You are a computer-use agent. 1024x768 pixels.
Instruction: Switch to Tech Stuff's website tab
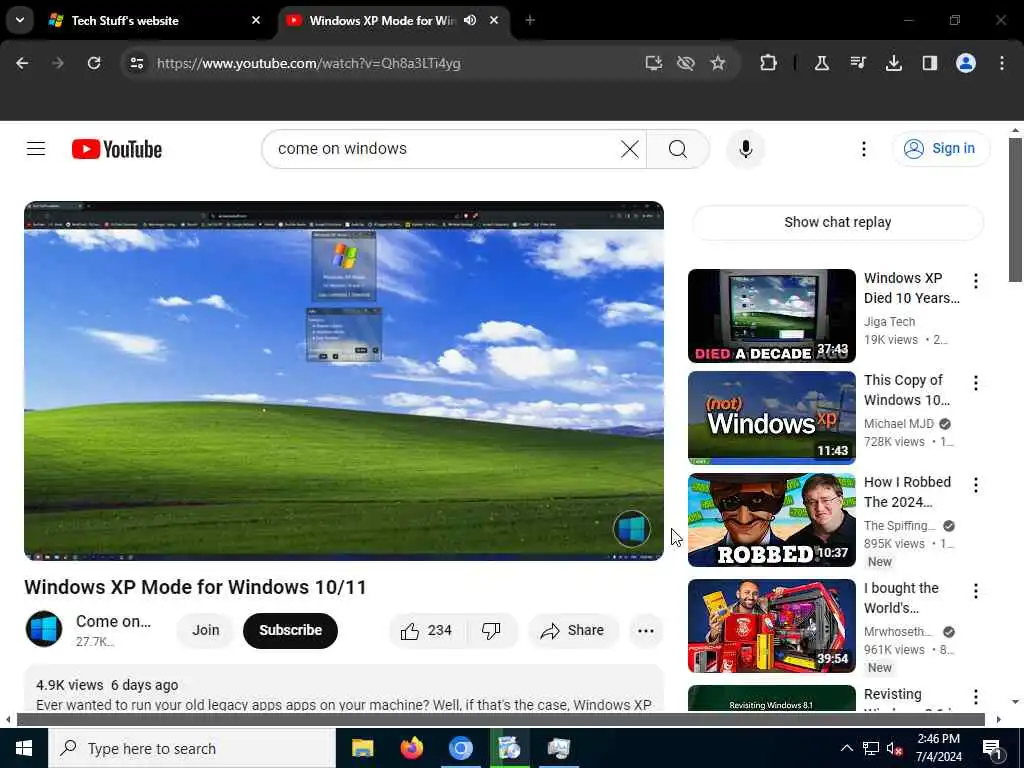(x=150, y=20)
